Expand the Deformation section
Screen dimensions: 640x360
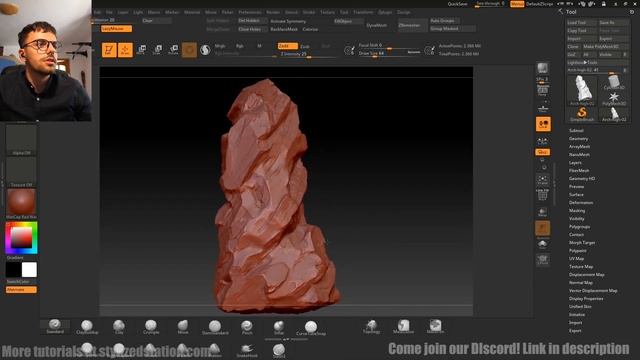581,202
